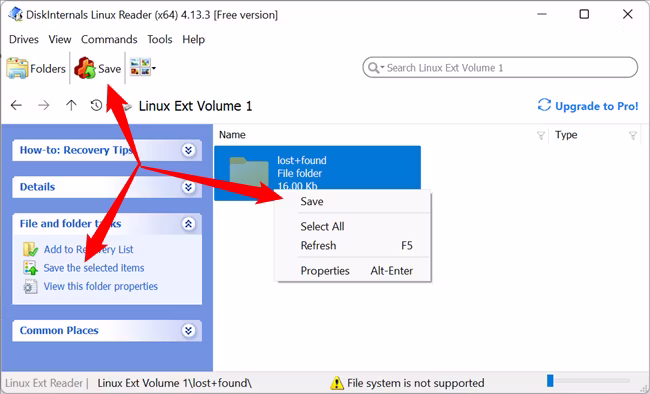The image size is (650, 394).
Task: Click Save the selected items link
Action: coord(94,268)
